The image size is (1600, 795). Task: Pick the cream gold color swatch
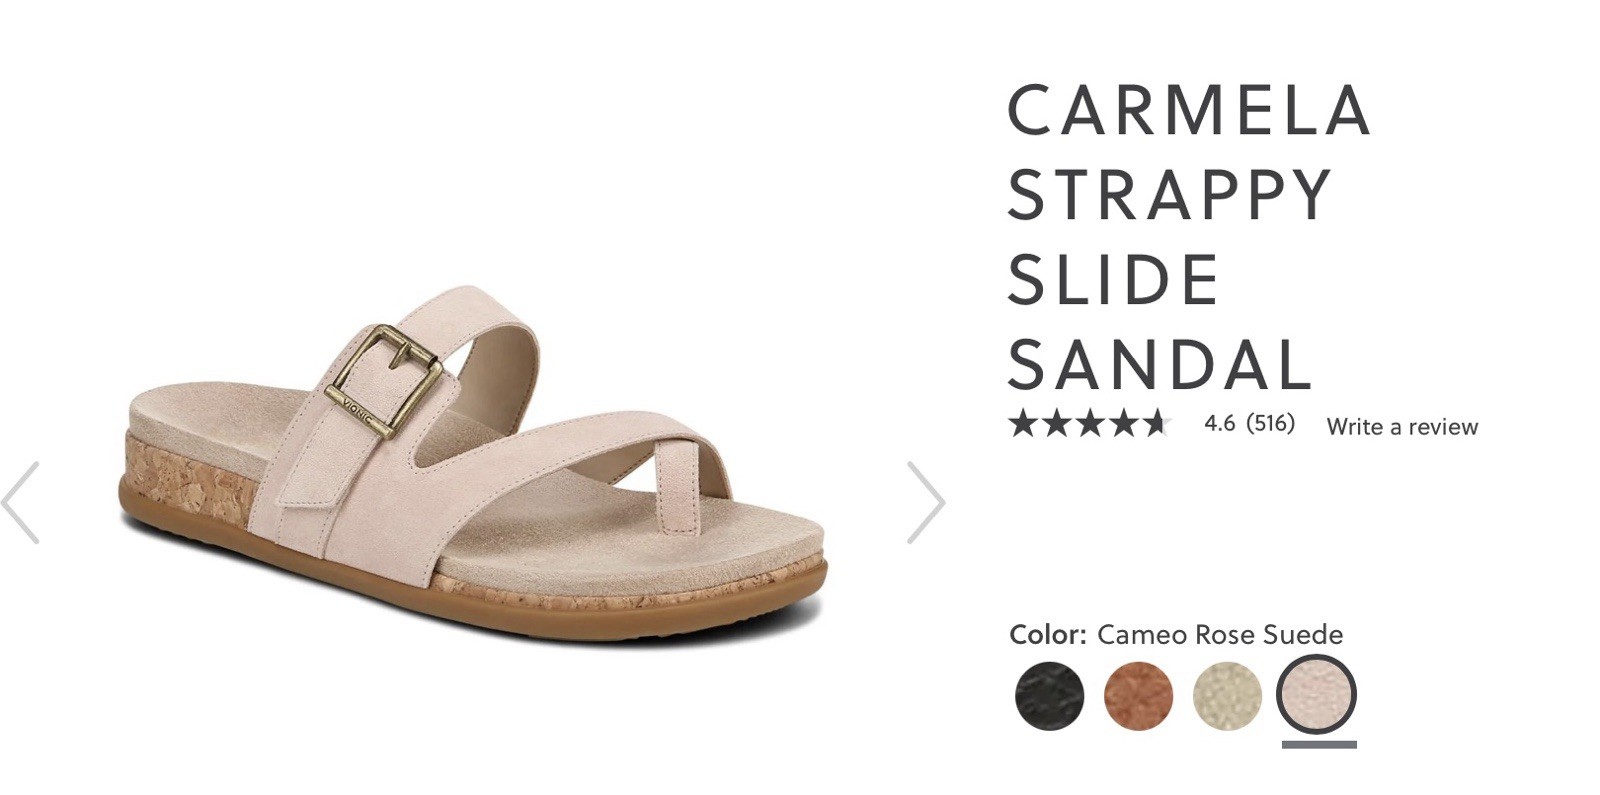(1227, 695)
